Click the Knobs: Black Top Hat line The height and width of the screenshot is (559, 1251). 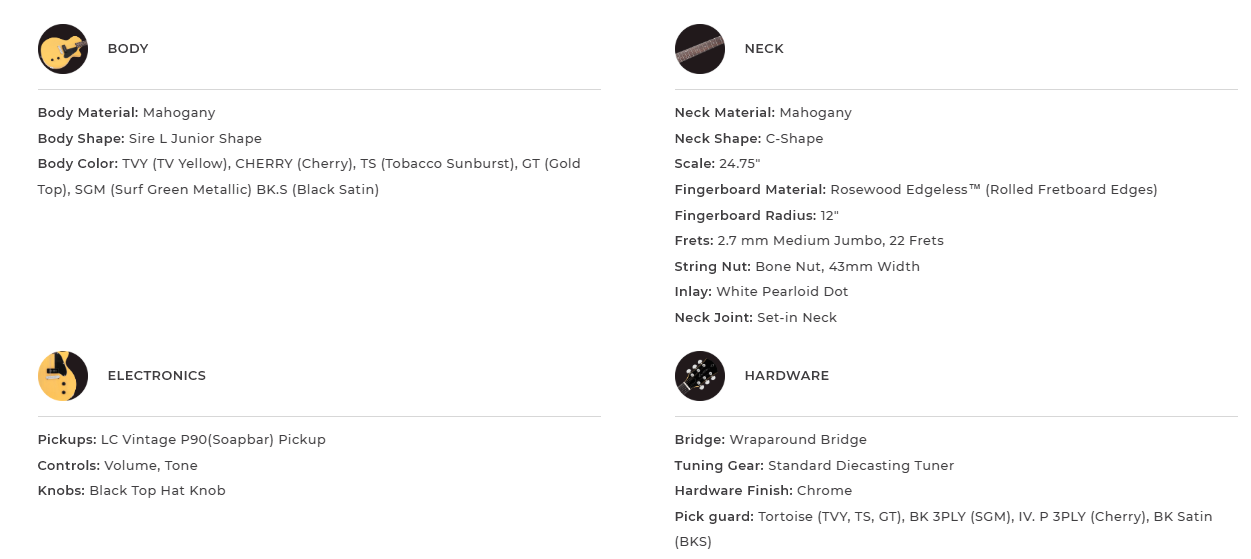point(131,491)
